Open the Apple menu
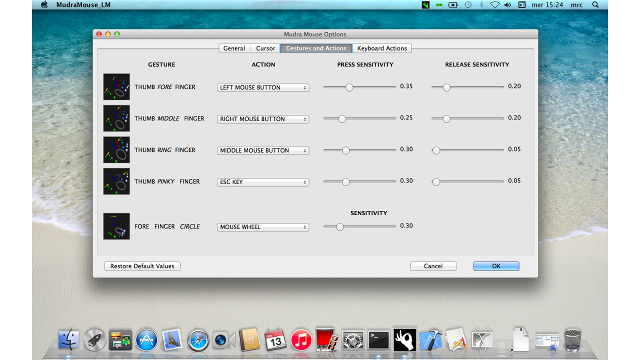640x360 pixels. pos(44,5)
